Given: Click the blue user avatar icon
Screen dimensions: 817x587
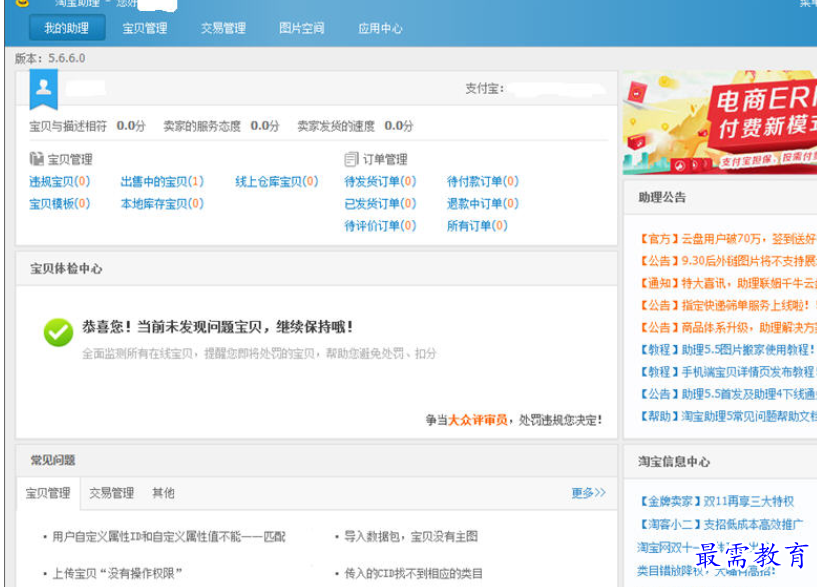Looking at the screenshot, I should [44, 89].
